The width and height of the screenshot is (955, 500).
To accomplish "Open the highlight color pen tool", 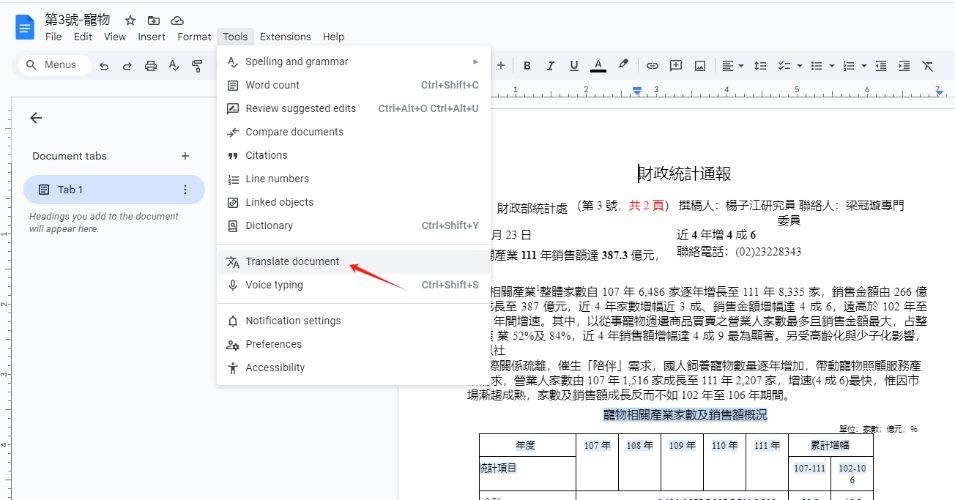I will point(623,65).
